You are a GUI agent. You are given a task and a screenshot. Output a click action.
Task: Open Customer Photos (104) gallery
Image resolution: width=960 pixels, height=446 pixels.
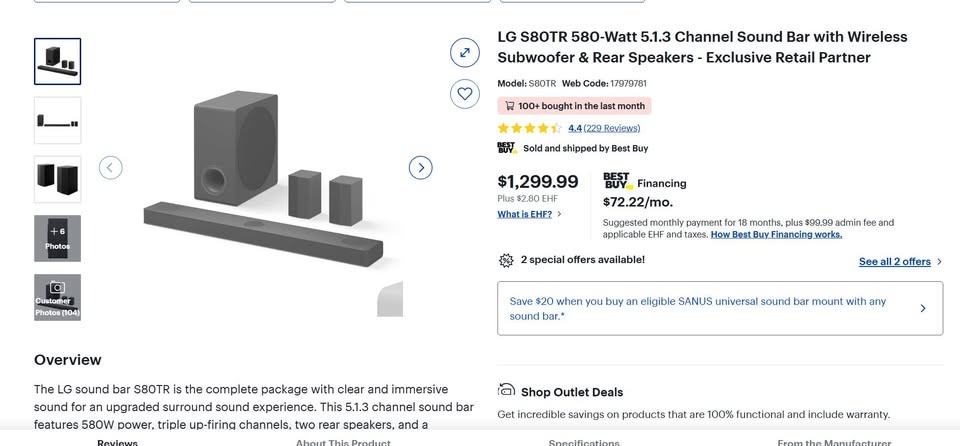pos(57,297)
